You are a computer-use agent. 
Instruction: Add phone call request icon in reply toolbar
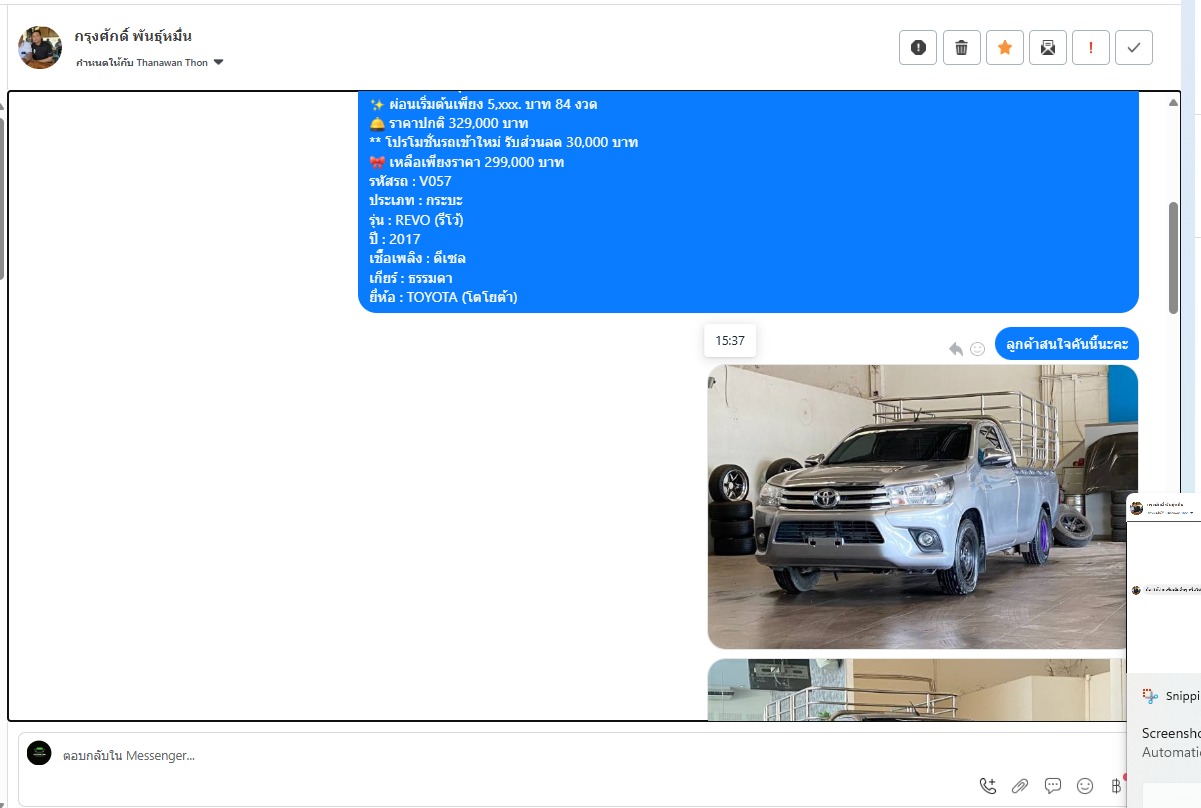pos(988,786)
